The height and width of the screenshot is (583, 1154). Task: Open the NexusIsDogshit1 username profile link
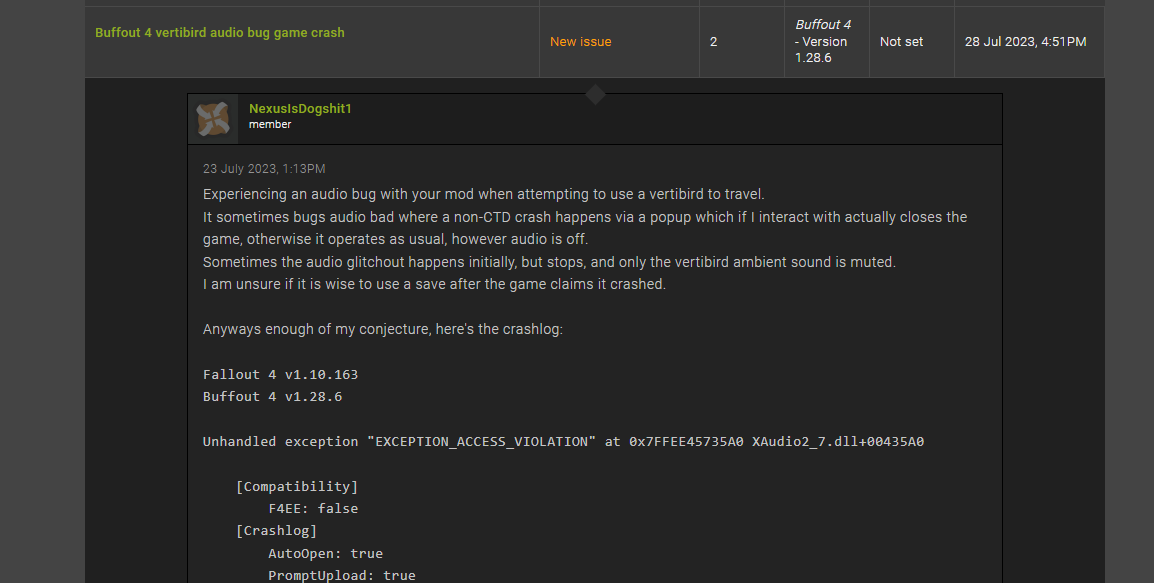300,108
